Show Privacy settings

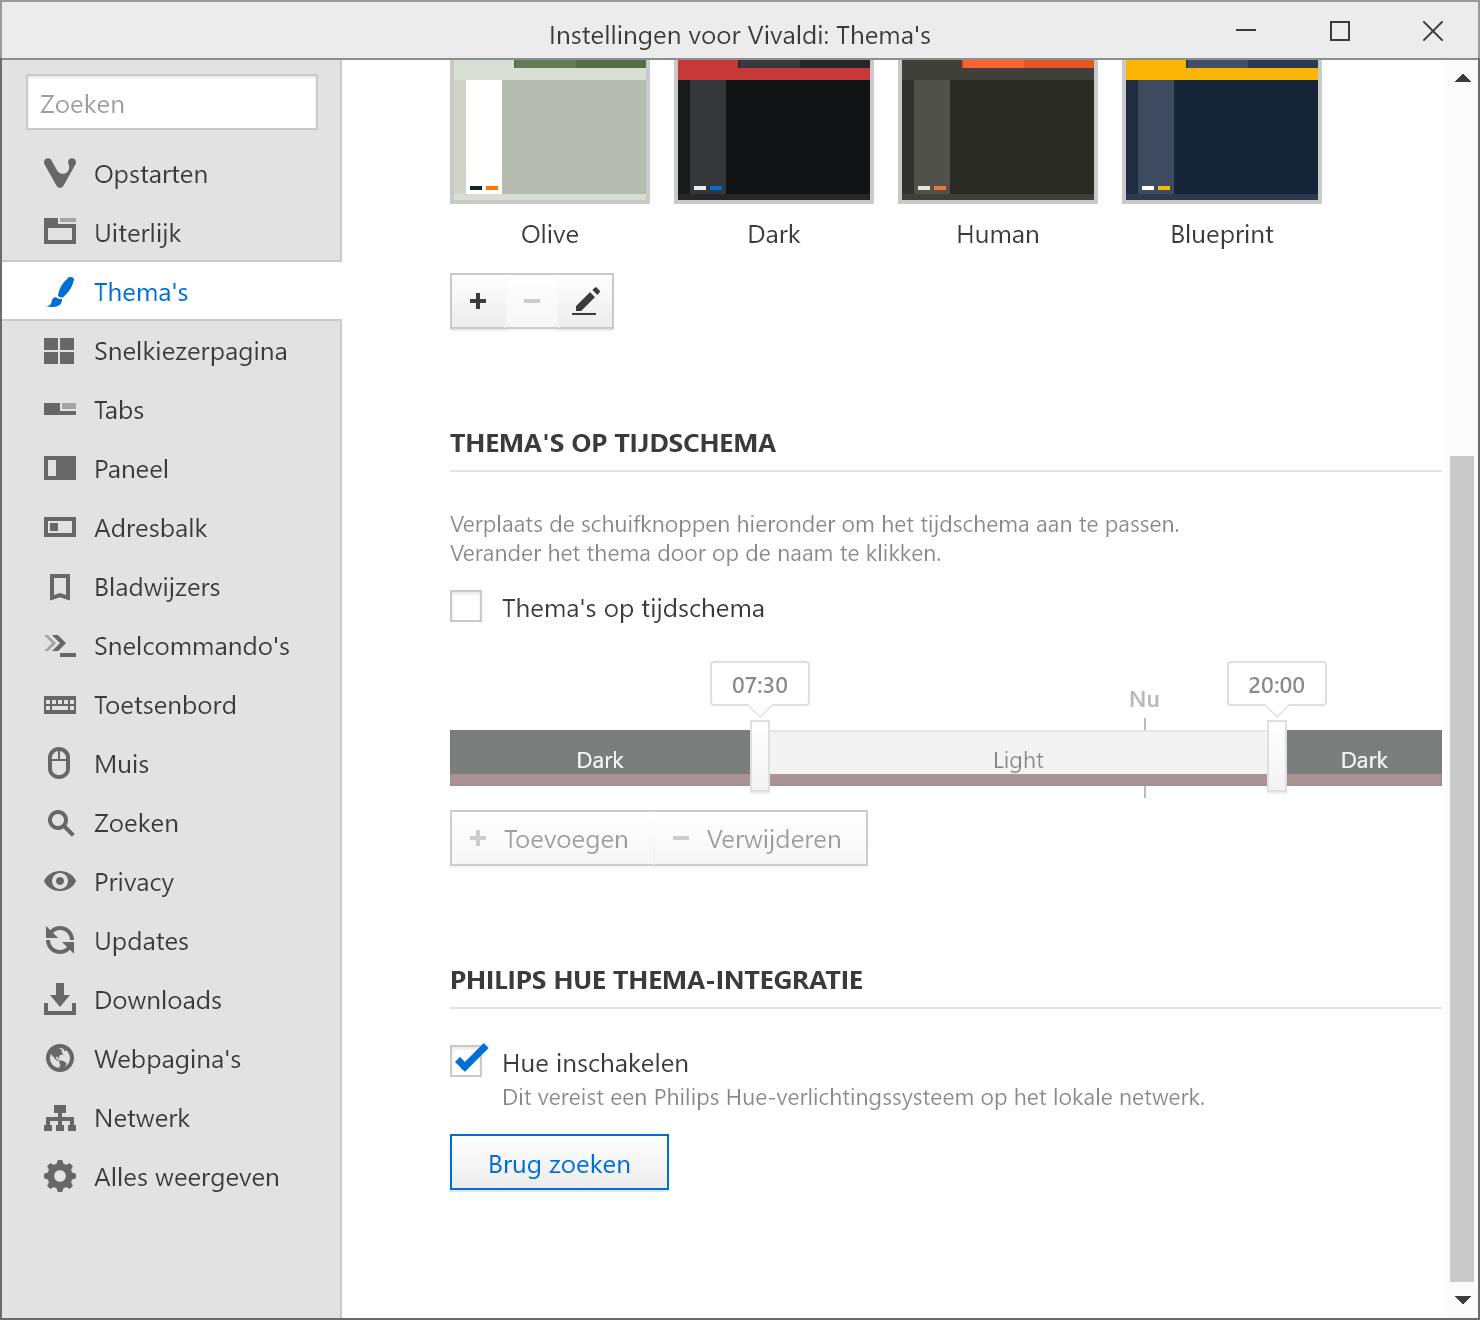(172, 882)
